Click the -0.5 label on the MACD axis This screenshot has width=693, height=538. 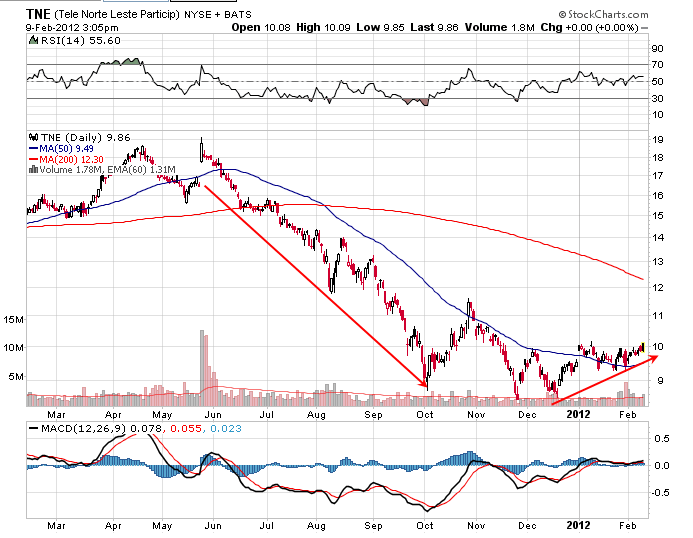[660, 492]
